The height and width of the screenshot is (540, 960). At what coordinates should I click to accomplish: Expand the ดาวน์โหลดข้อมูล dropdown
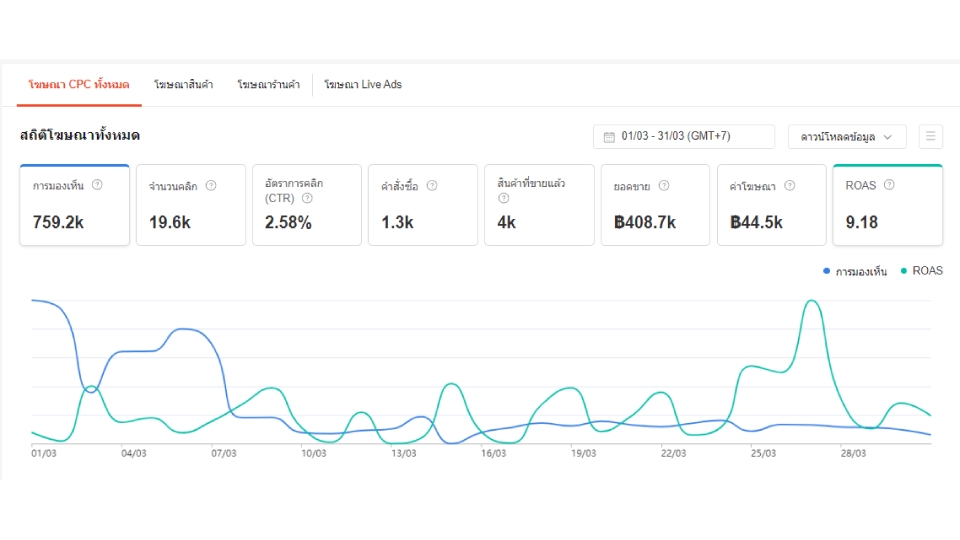pyautogui.click(x=847, y=137)
